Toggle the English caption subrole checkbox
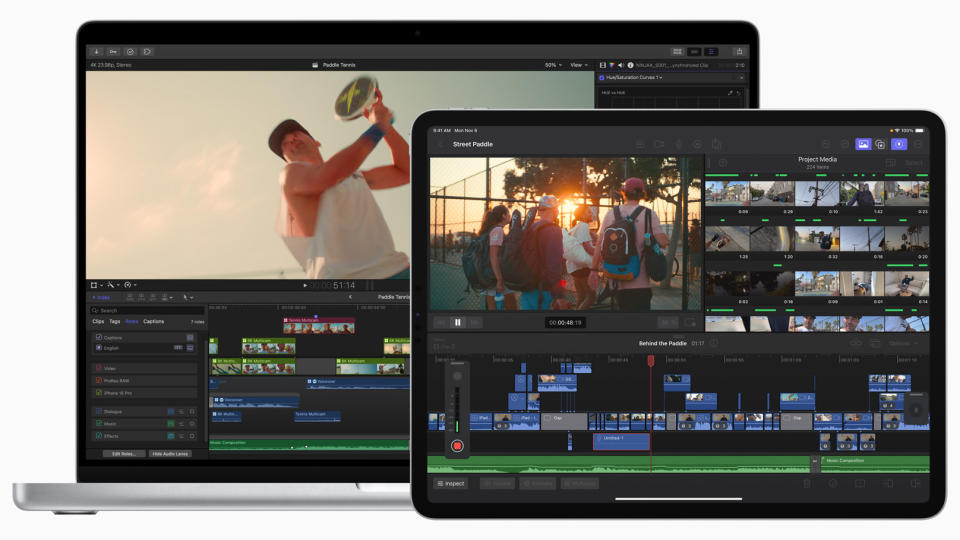 click(x=99, y=348)
